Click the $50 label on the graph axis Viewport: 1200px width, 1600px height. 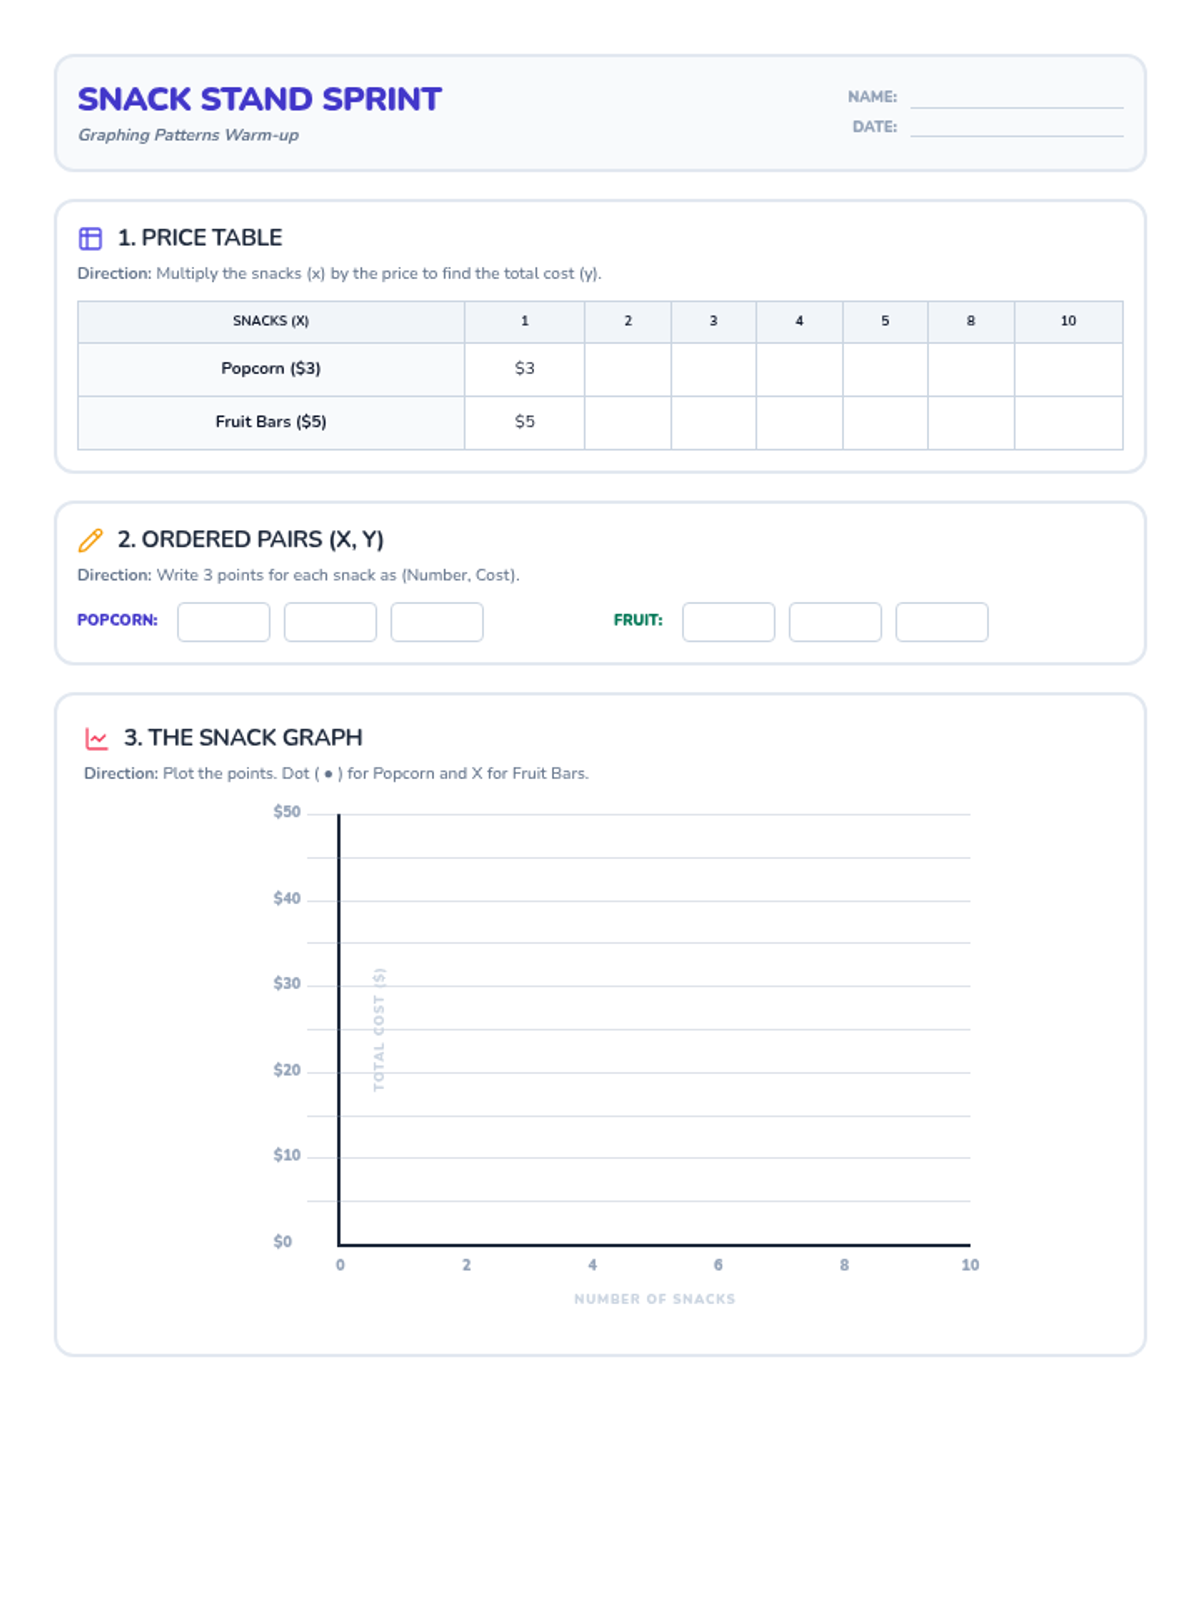tap(287, 812)
